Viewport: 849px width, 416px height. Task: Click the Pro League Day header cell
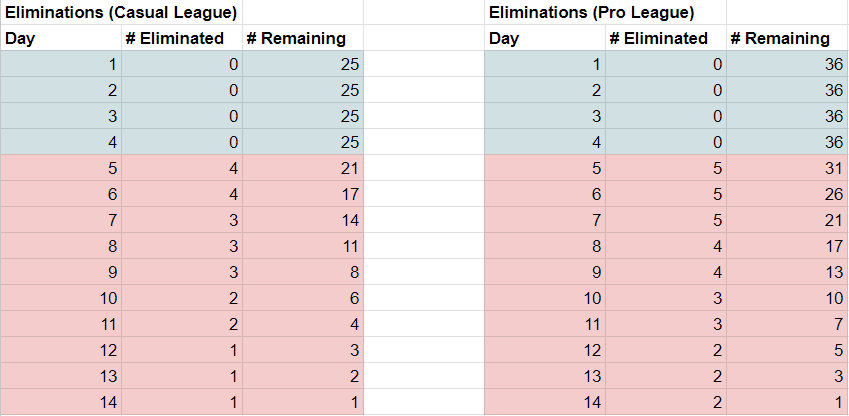coord(545,38)
